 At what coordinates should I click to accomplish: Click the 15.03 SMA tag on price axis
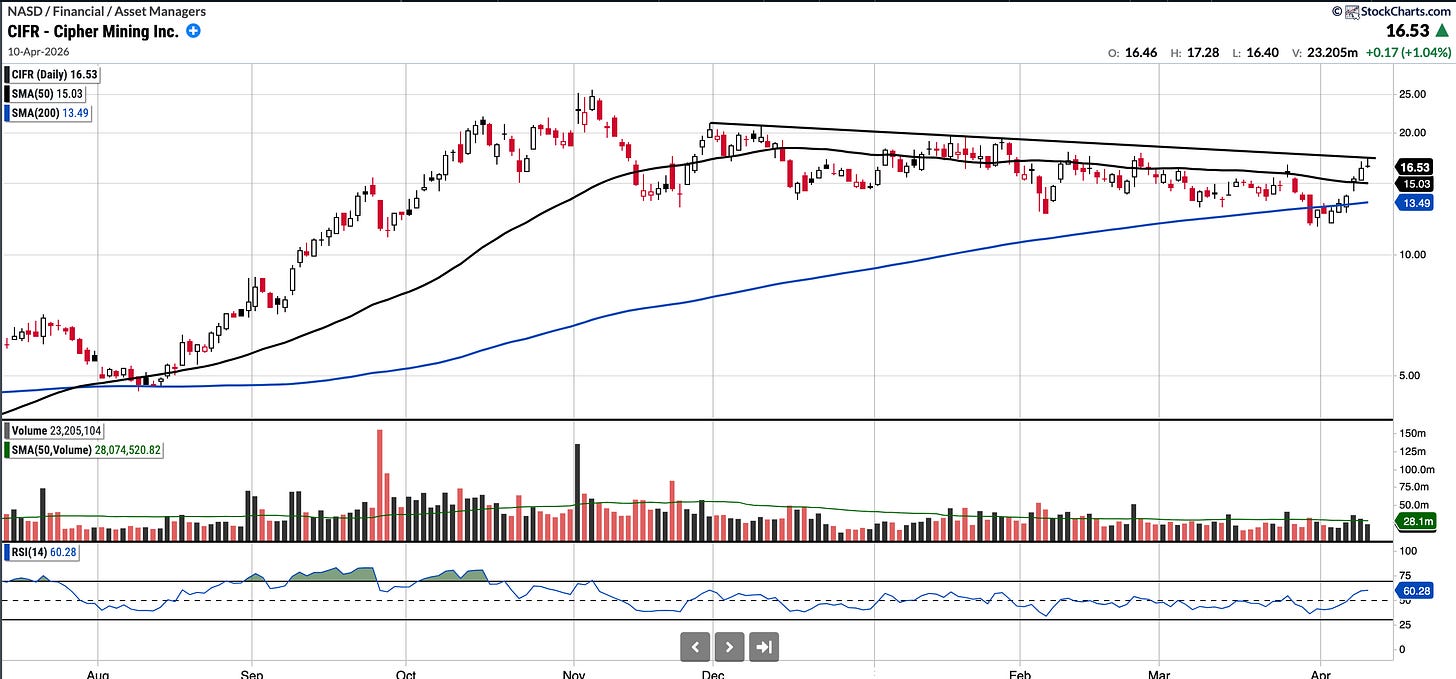point(1416,184)
